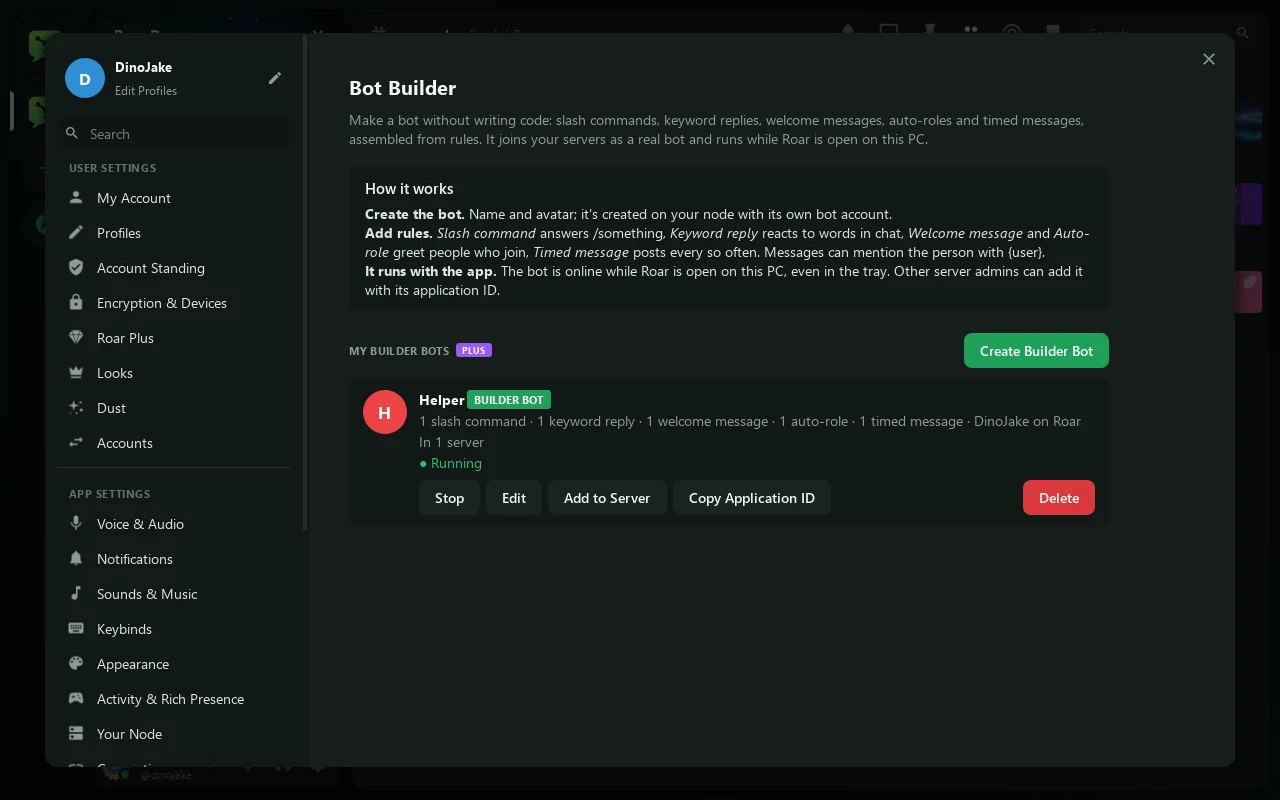Viewport: 1280px width, 800px height.
Task: Click the Helper bot avatar
Action: point(384,412)
